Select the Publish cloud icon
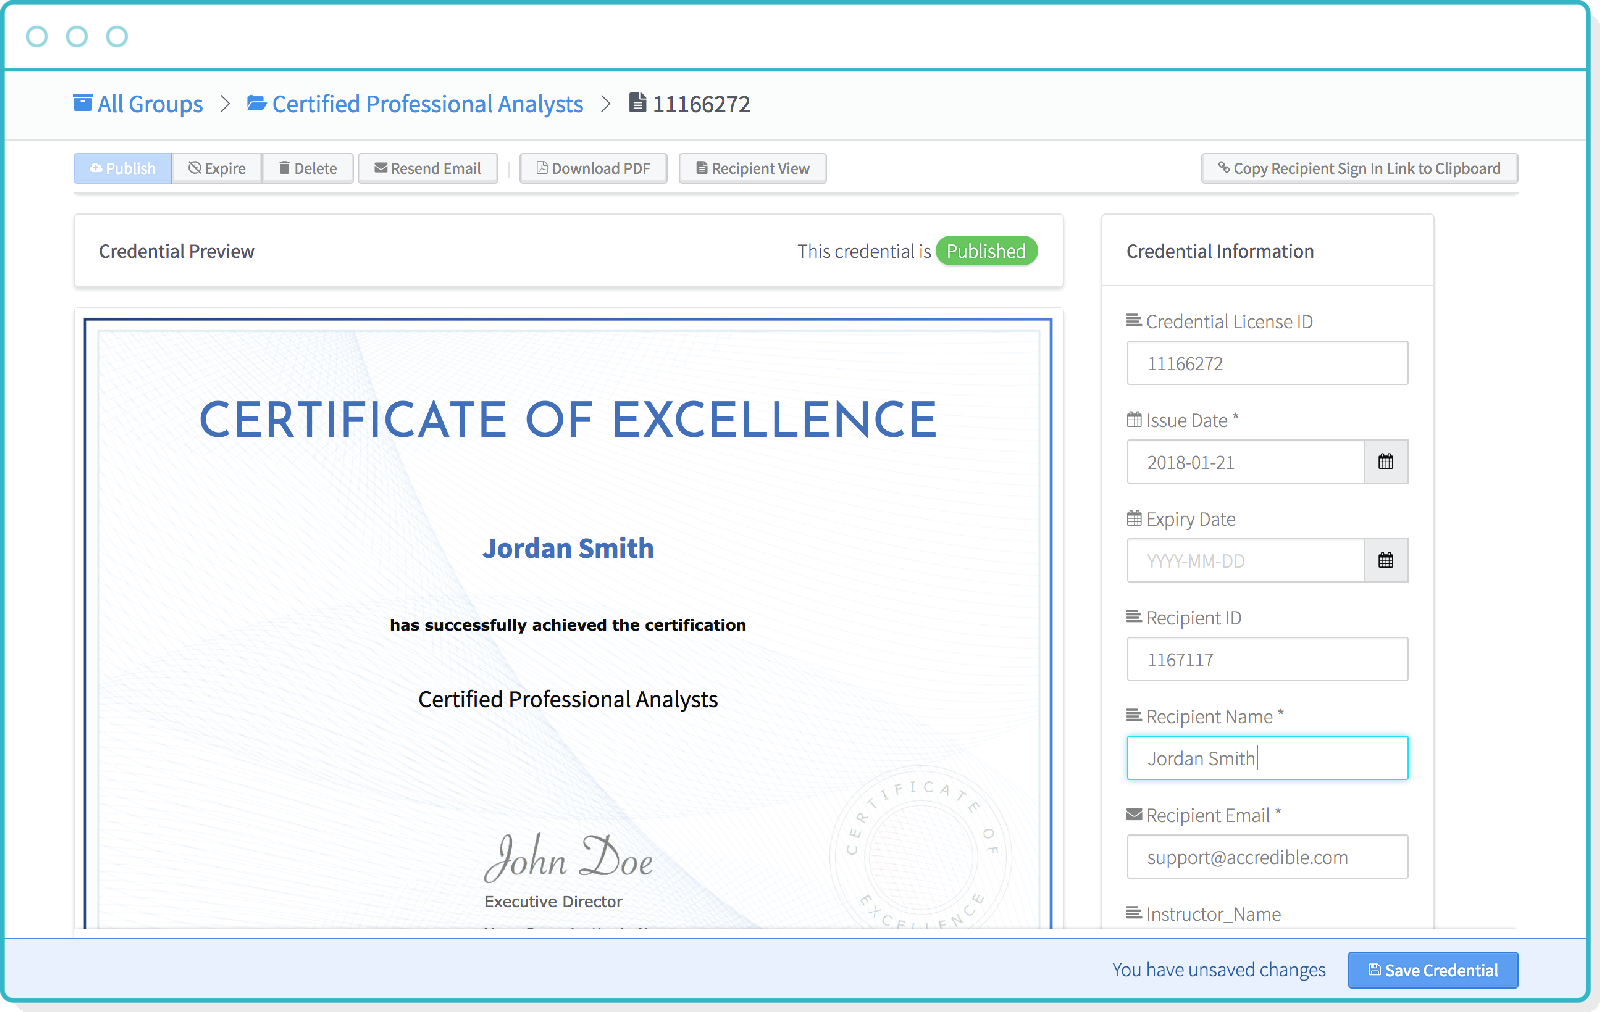Screen dimensions: 1600x1012 tap(95, 168)
